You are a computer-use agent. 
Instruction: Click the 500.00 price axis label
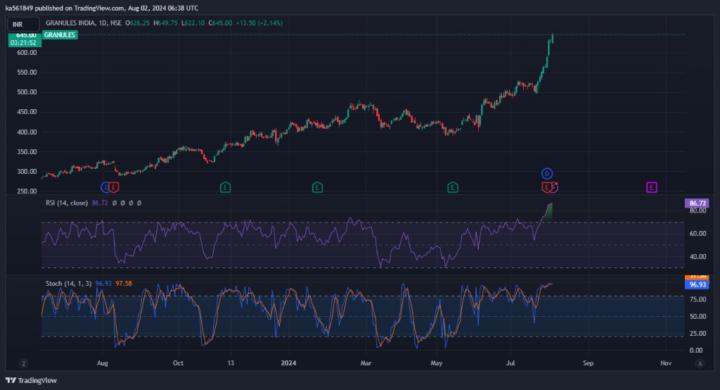pos(27,92)
